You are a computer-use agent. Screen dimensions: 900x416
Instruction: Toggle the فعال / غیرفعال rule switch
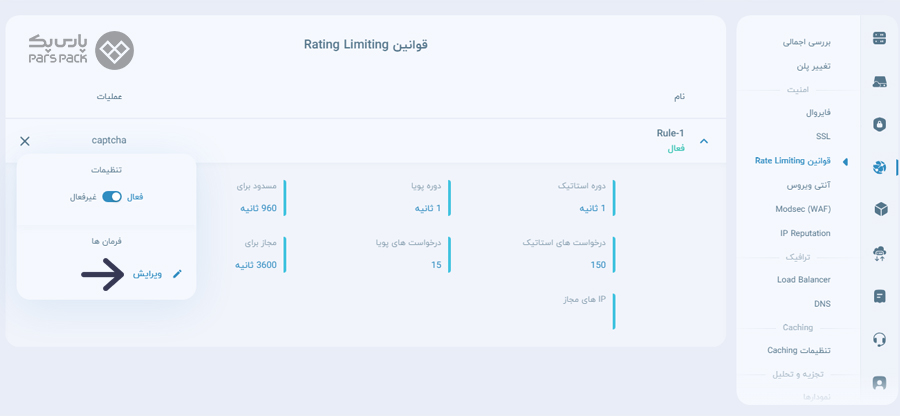point(112,197)
